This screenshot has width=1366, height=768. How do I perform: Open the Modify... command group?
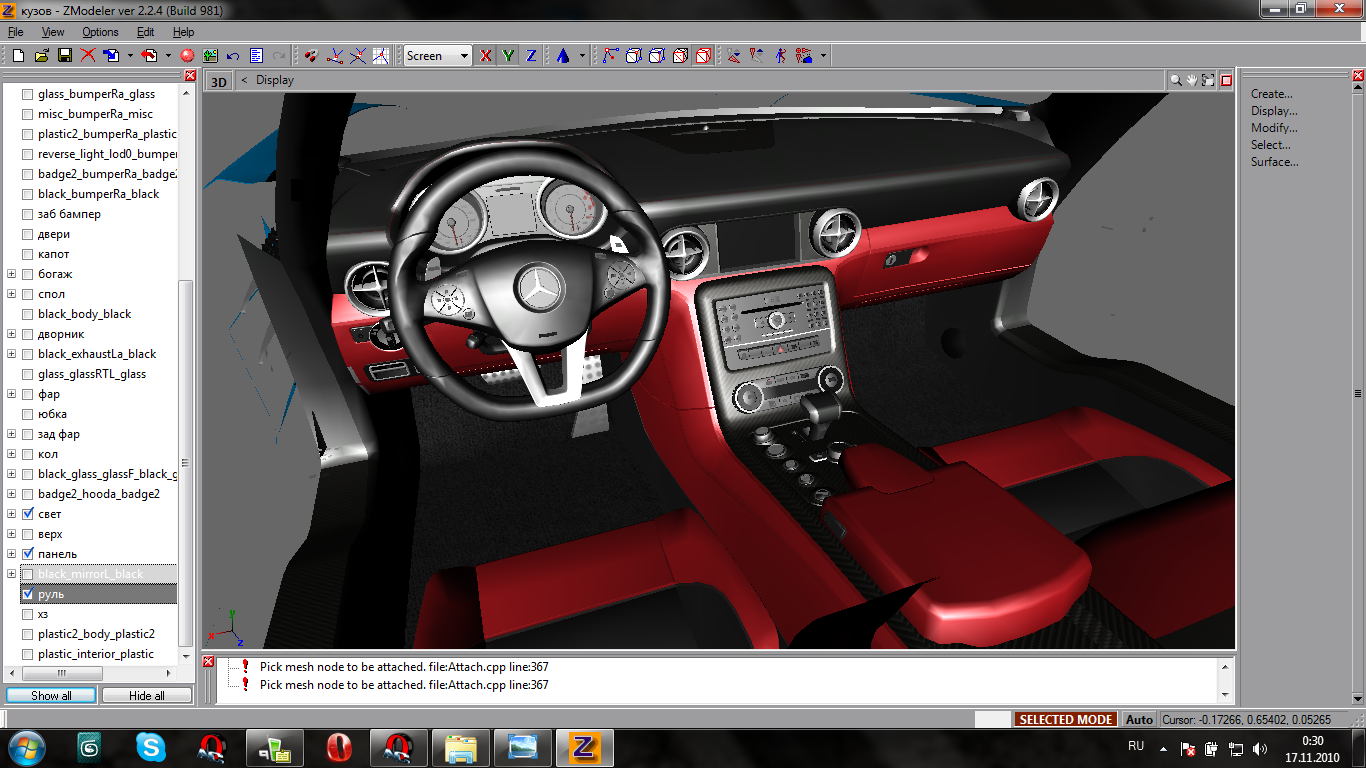pyautogui.click(x=1274, y=128)
